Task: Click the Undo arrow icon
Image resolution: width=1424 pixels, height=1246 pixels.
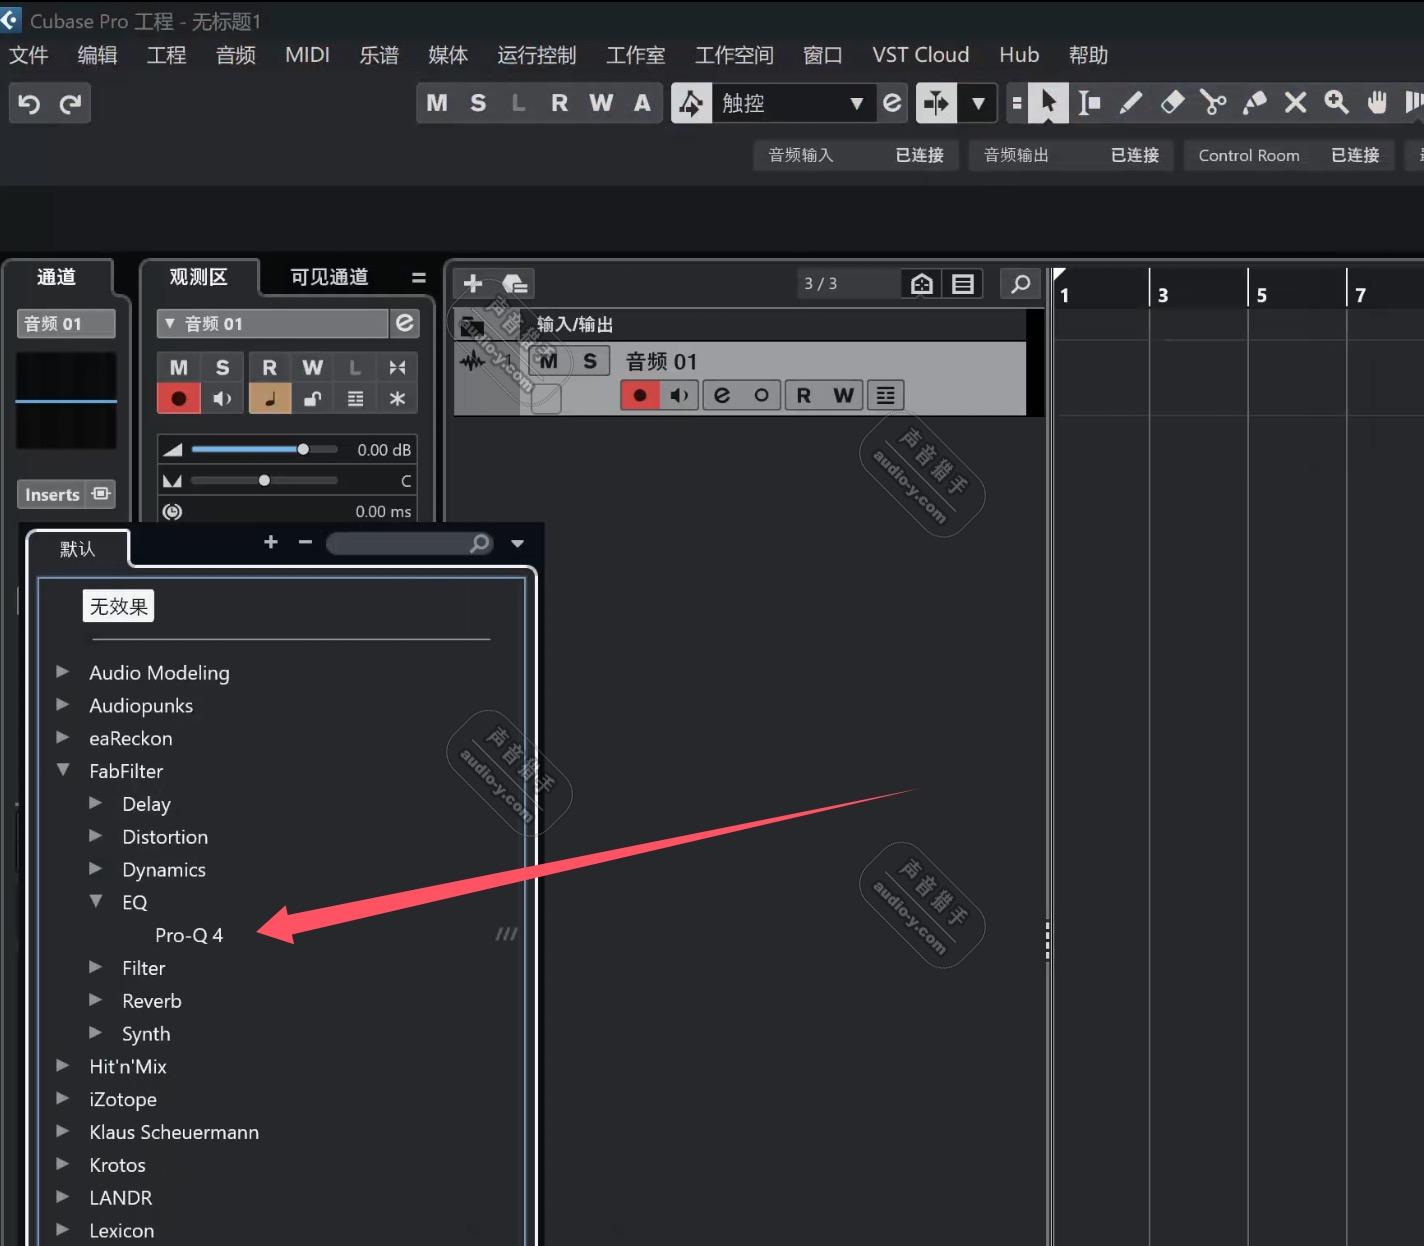Action: click(x=29, y=103)
